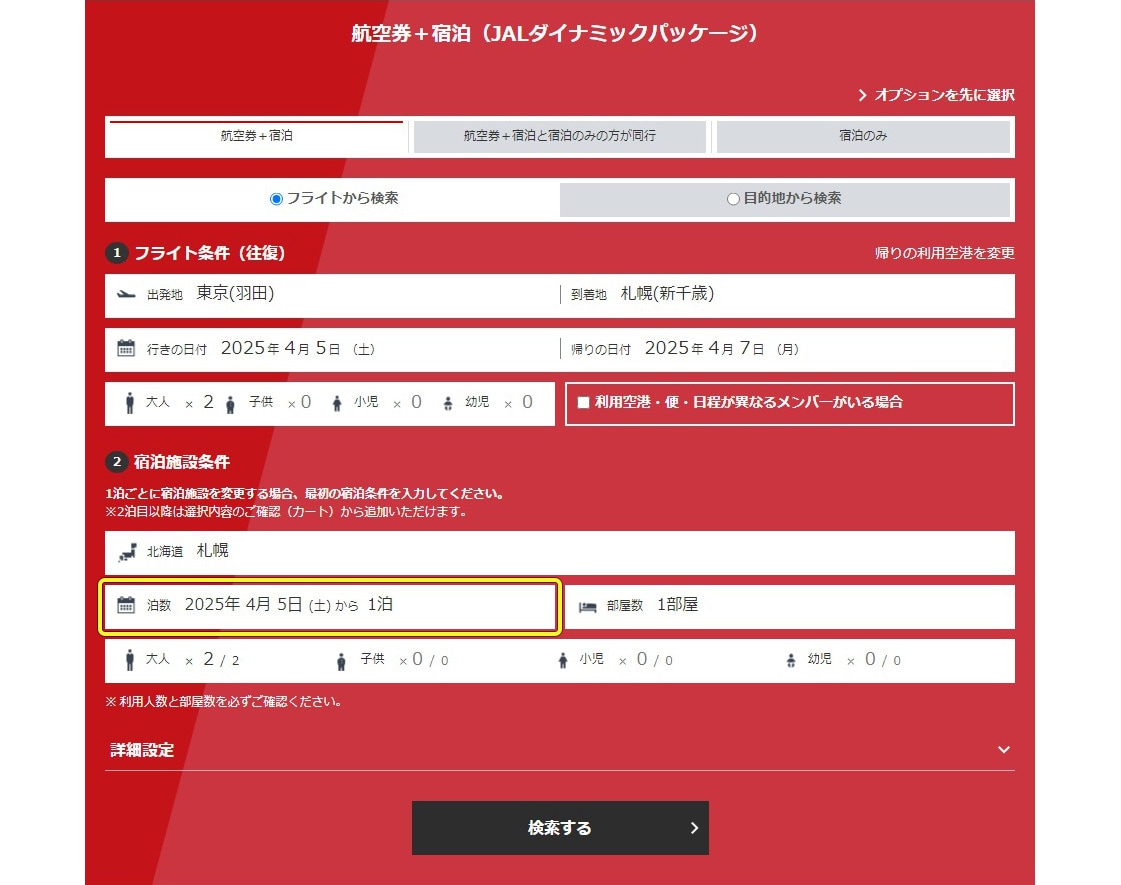This screenshot has width=1121, height=885.
Task: Open the 行きの日付 date picker
Action: [332, 350]
